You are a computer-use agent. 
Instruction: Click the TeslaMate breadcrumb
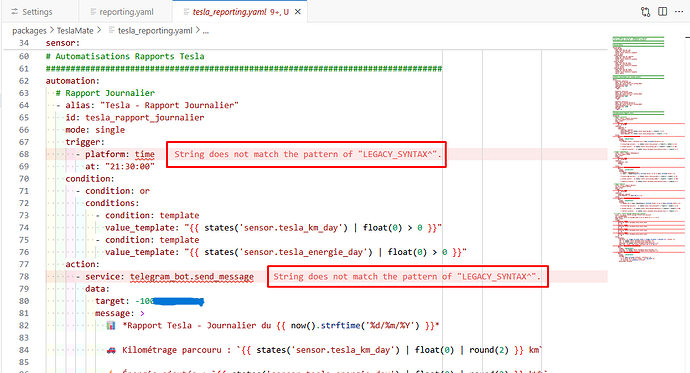75,30
